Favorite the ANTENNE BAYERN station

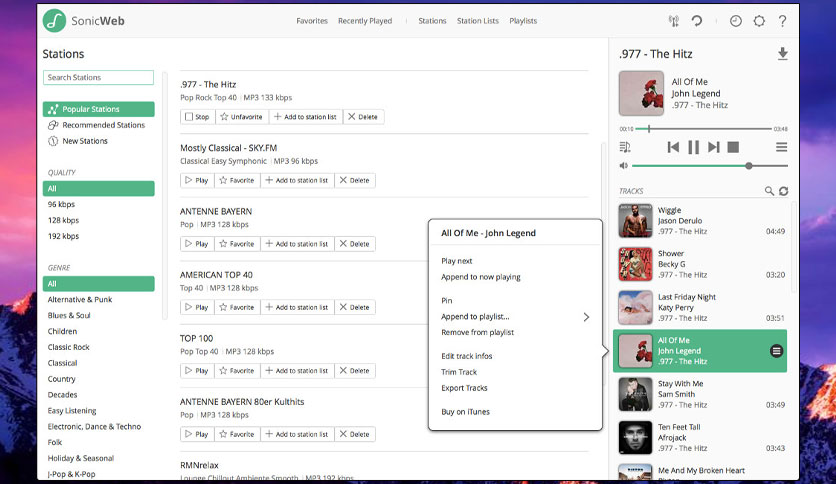click(x=237, y=244)
